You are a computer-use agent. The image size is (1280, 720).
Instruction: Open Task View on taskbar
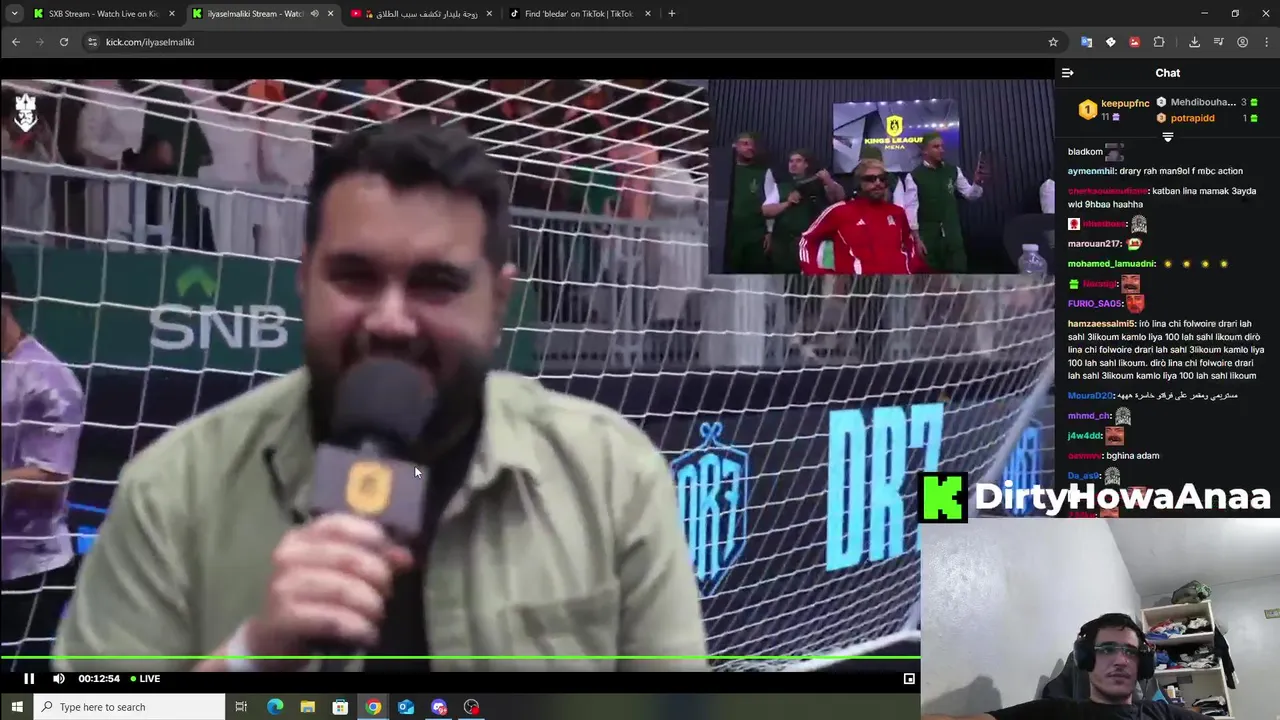pyautogui.click(x=241, y=707)
